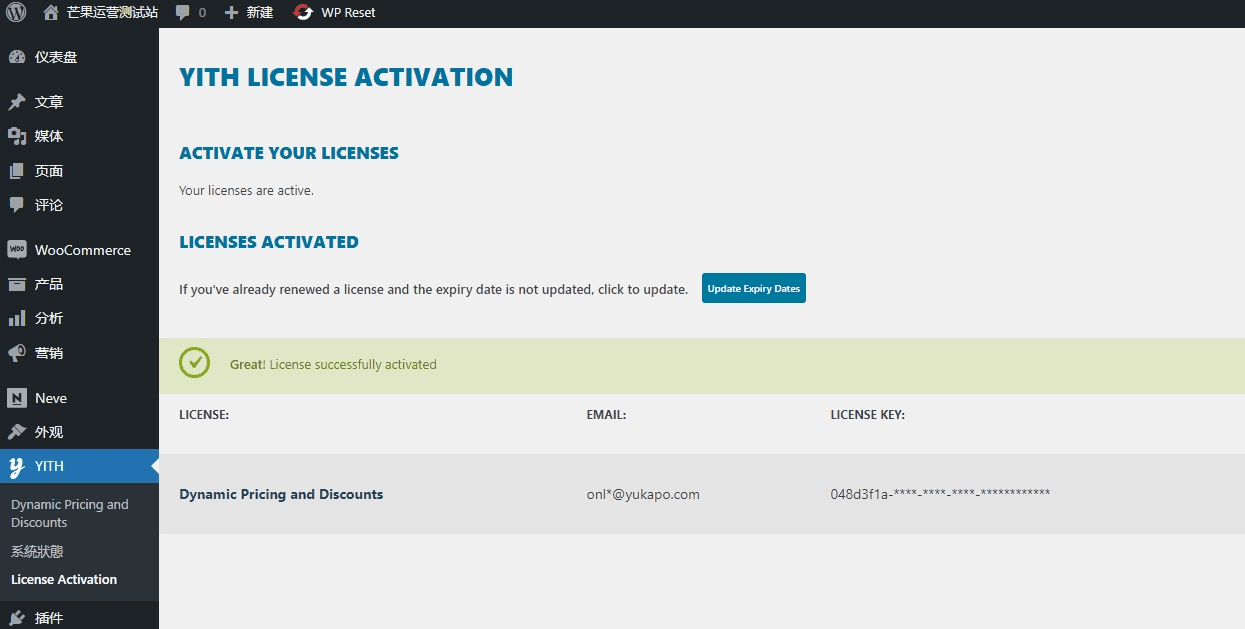Visit site 芒果运营测试站 in admin bar

click(x=112, y=13)
